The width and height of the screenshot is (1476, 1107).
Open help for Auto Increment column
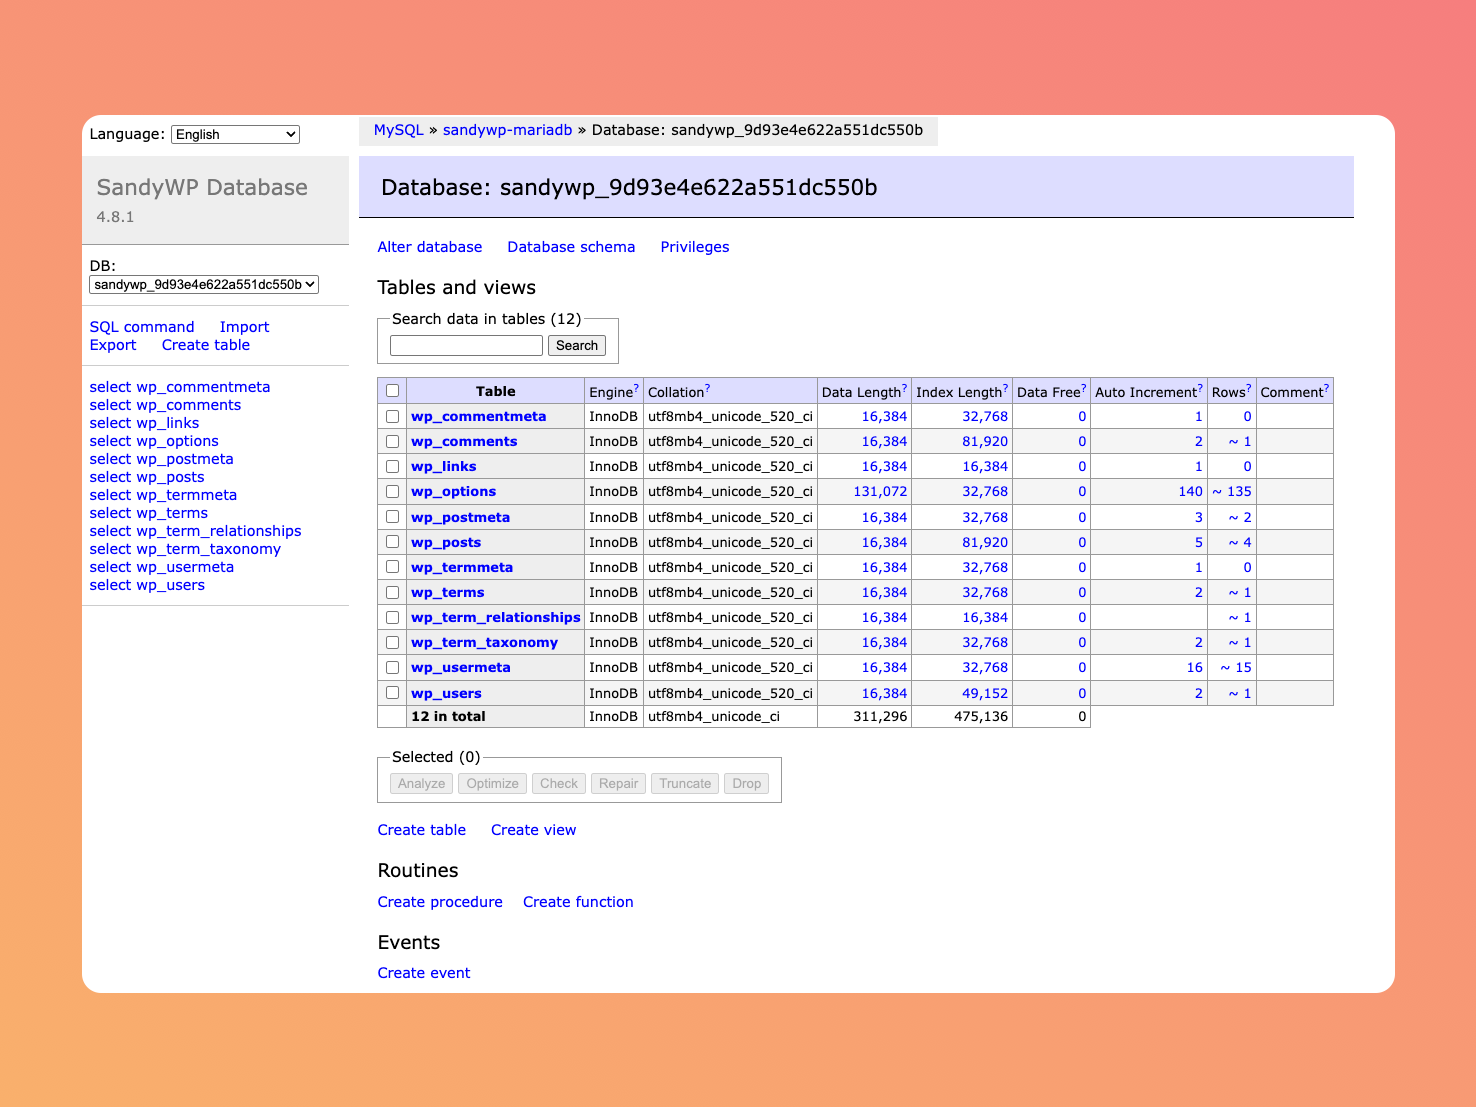pyautogui.click(x=1200, y=387)
